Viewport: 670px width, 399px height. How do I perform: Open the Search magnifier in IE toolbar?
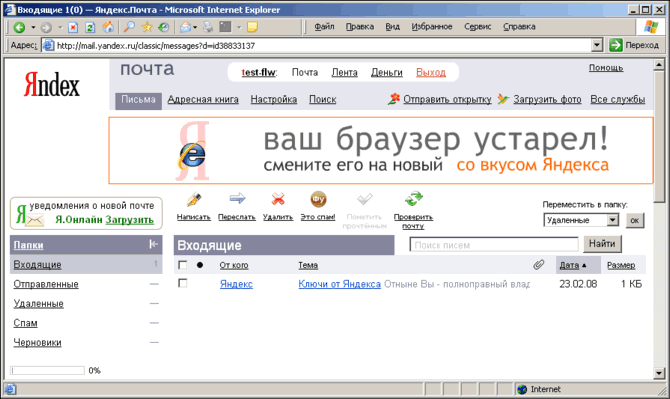click(129, 27)
